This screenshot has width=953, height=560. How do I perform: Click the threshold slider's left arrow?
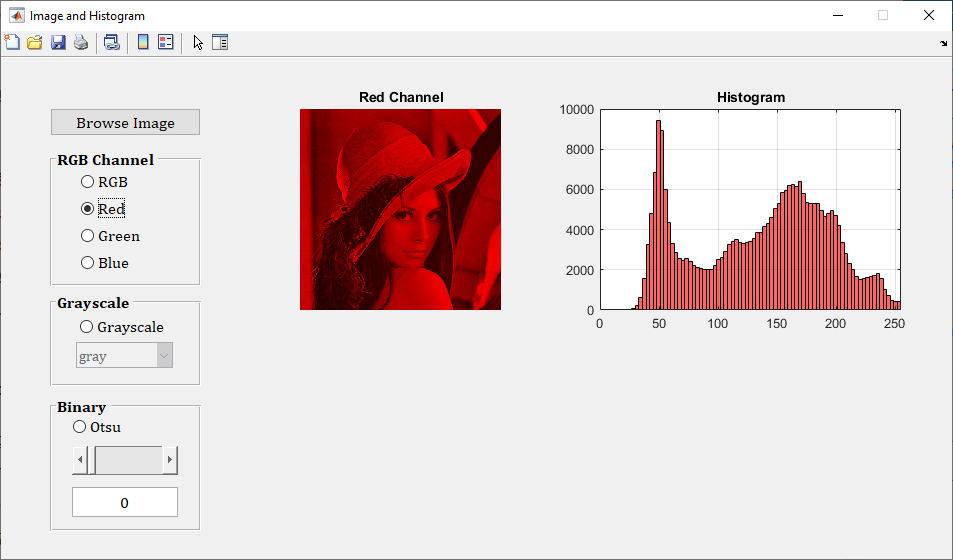[80, 461]
